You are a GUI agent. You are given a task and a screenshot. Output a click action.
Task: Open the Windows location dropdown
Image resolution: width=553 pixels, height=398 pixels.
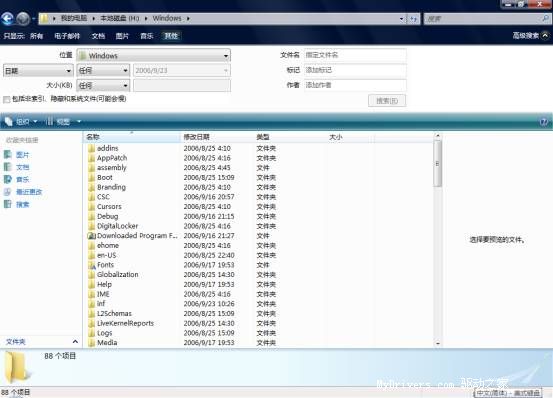pyautogui.click(x=154, y=56)
